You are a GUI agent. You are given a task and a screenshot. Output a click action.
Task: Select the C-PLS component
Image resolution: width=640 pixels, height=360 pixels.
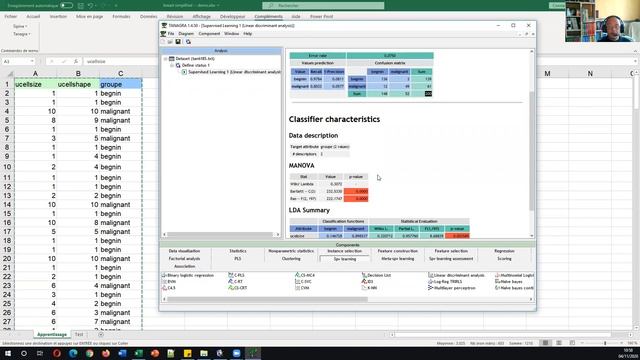[x=236, y=276]
